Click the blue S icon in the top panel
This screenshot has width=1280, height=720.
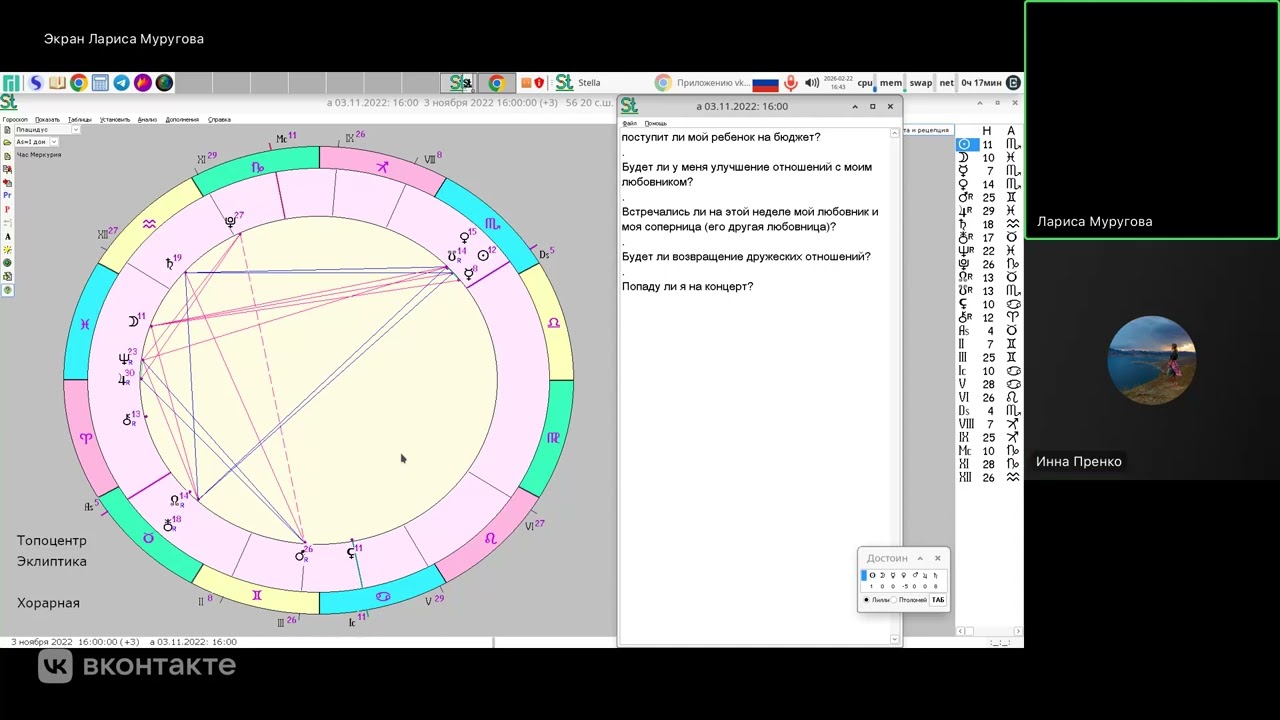point(36,83)
